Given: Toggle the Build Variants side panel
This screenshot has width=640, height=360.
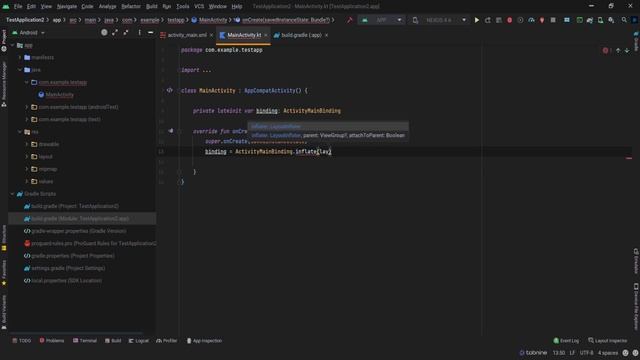Looking at the screenshot, I should pos(4,312).
